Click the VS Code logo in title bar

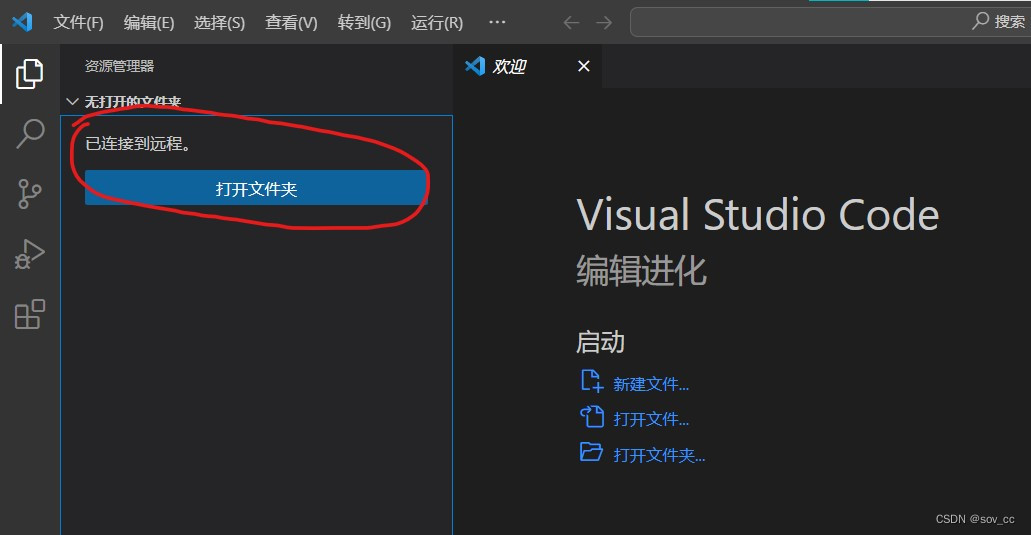(x=22, y=22)
